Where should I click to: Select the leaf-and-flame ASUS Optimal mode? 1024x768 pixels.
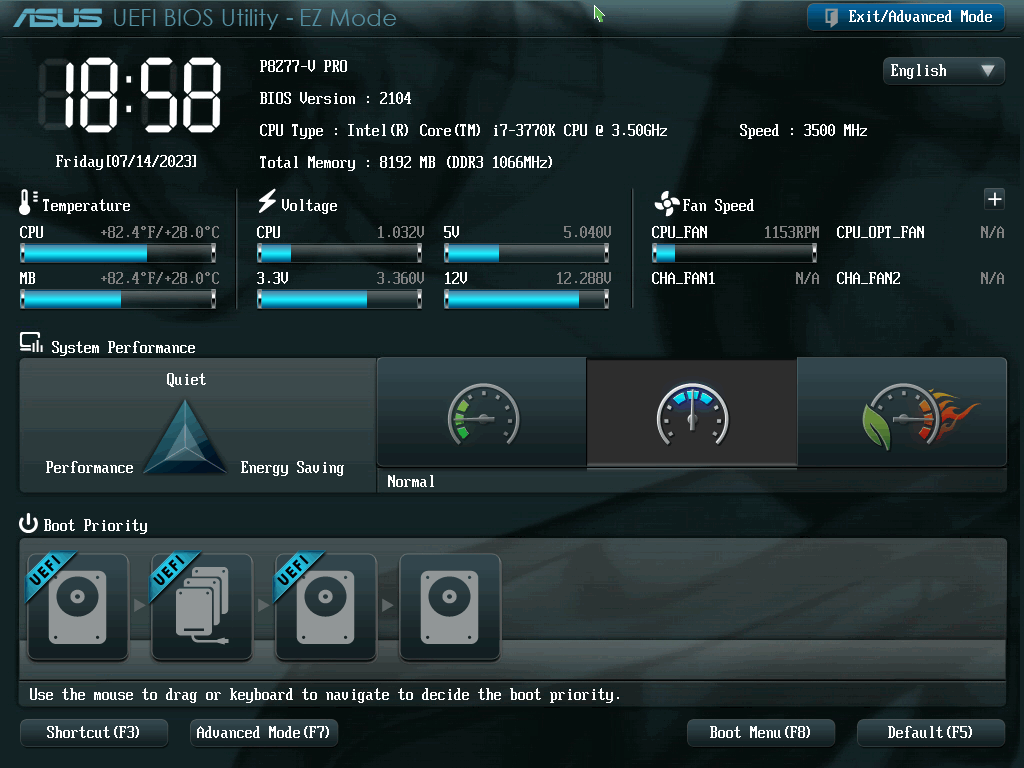(903, 413)
